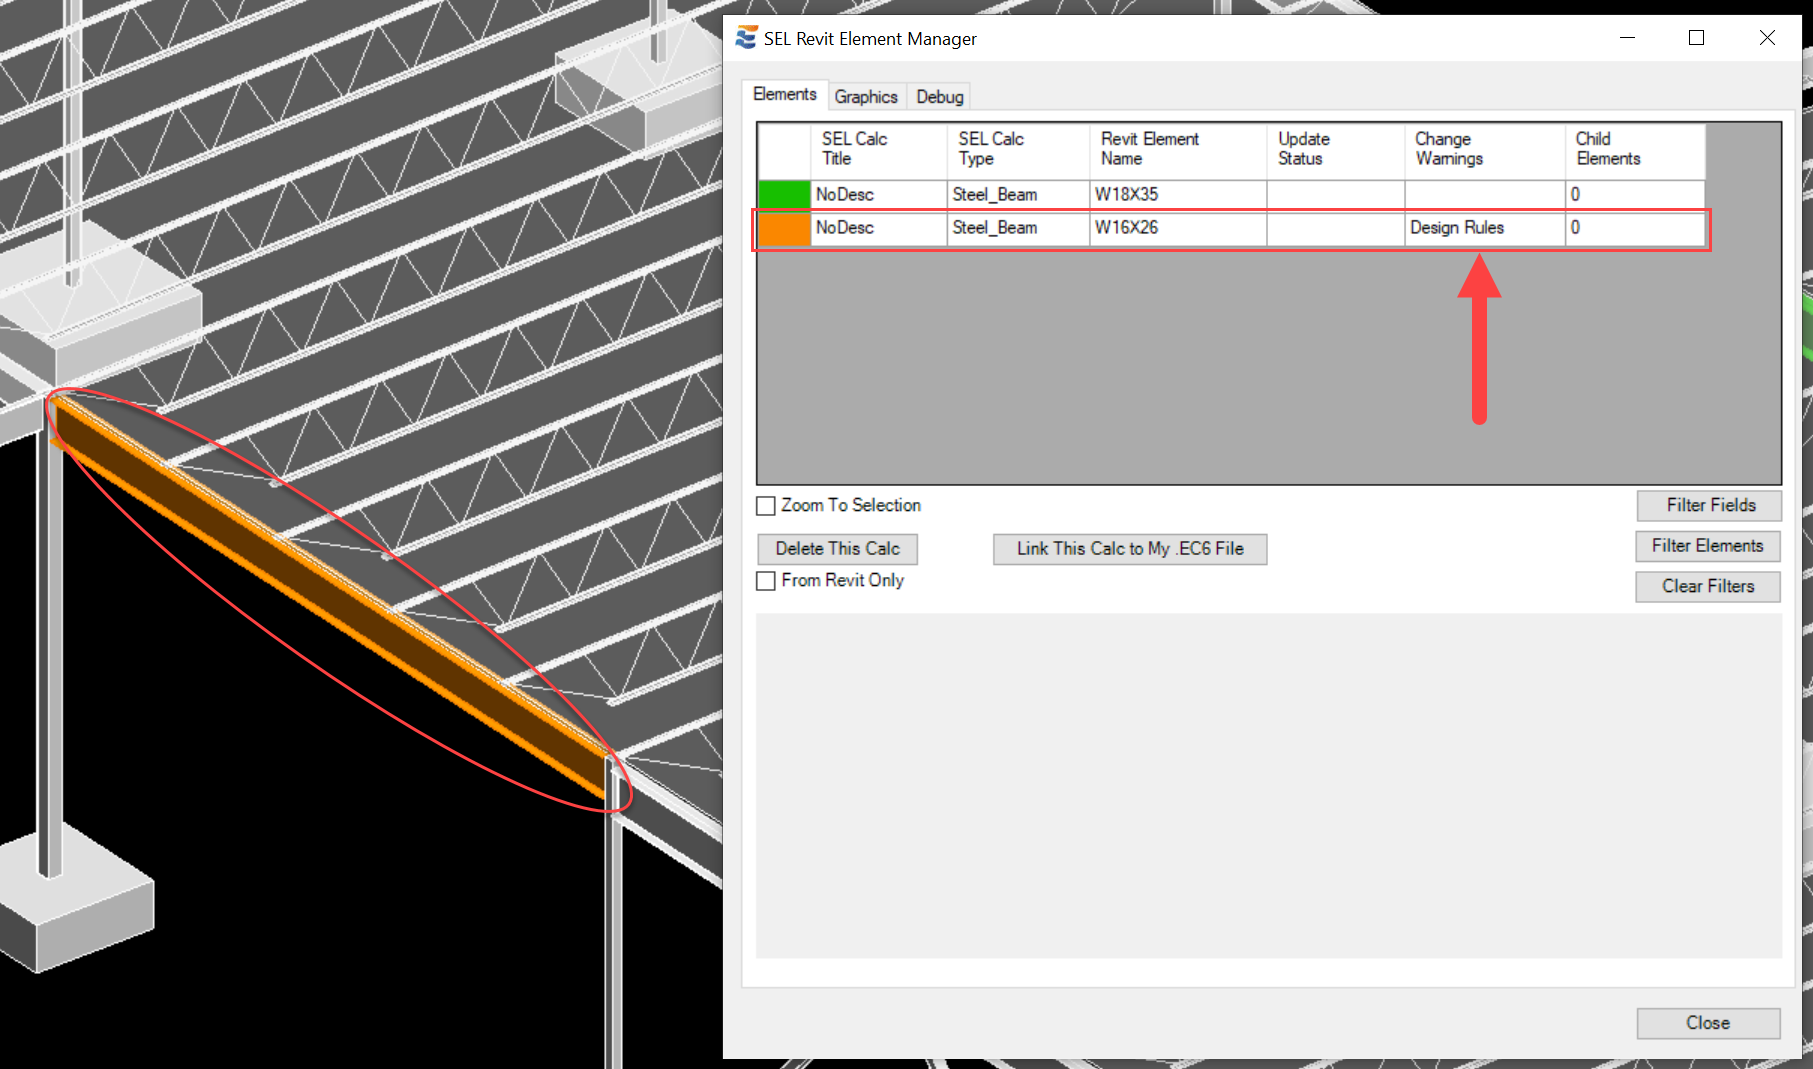Click the Change Warnings column header
1813x1069 pixels.
1485,150
